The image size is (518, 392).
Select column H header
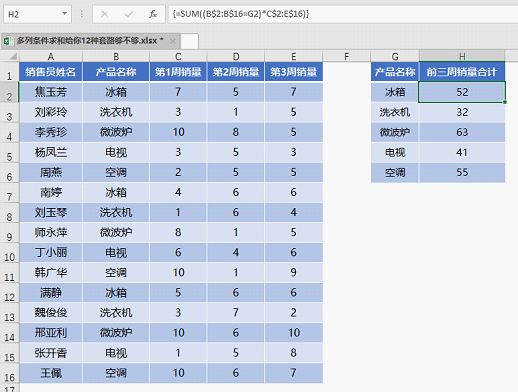(x=462, y=56)
